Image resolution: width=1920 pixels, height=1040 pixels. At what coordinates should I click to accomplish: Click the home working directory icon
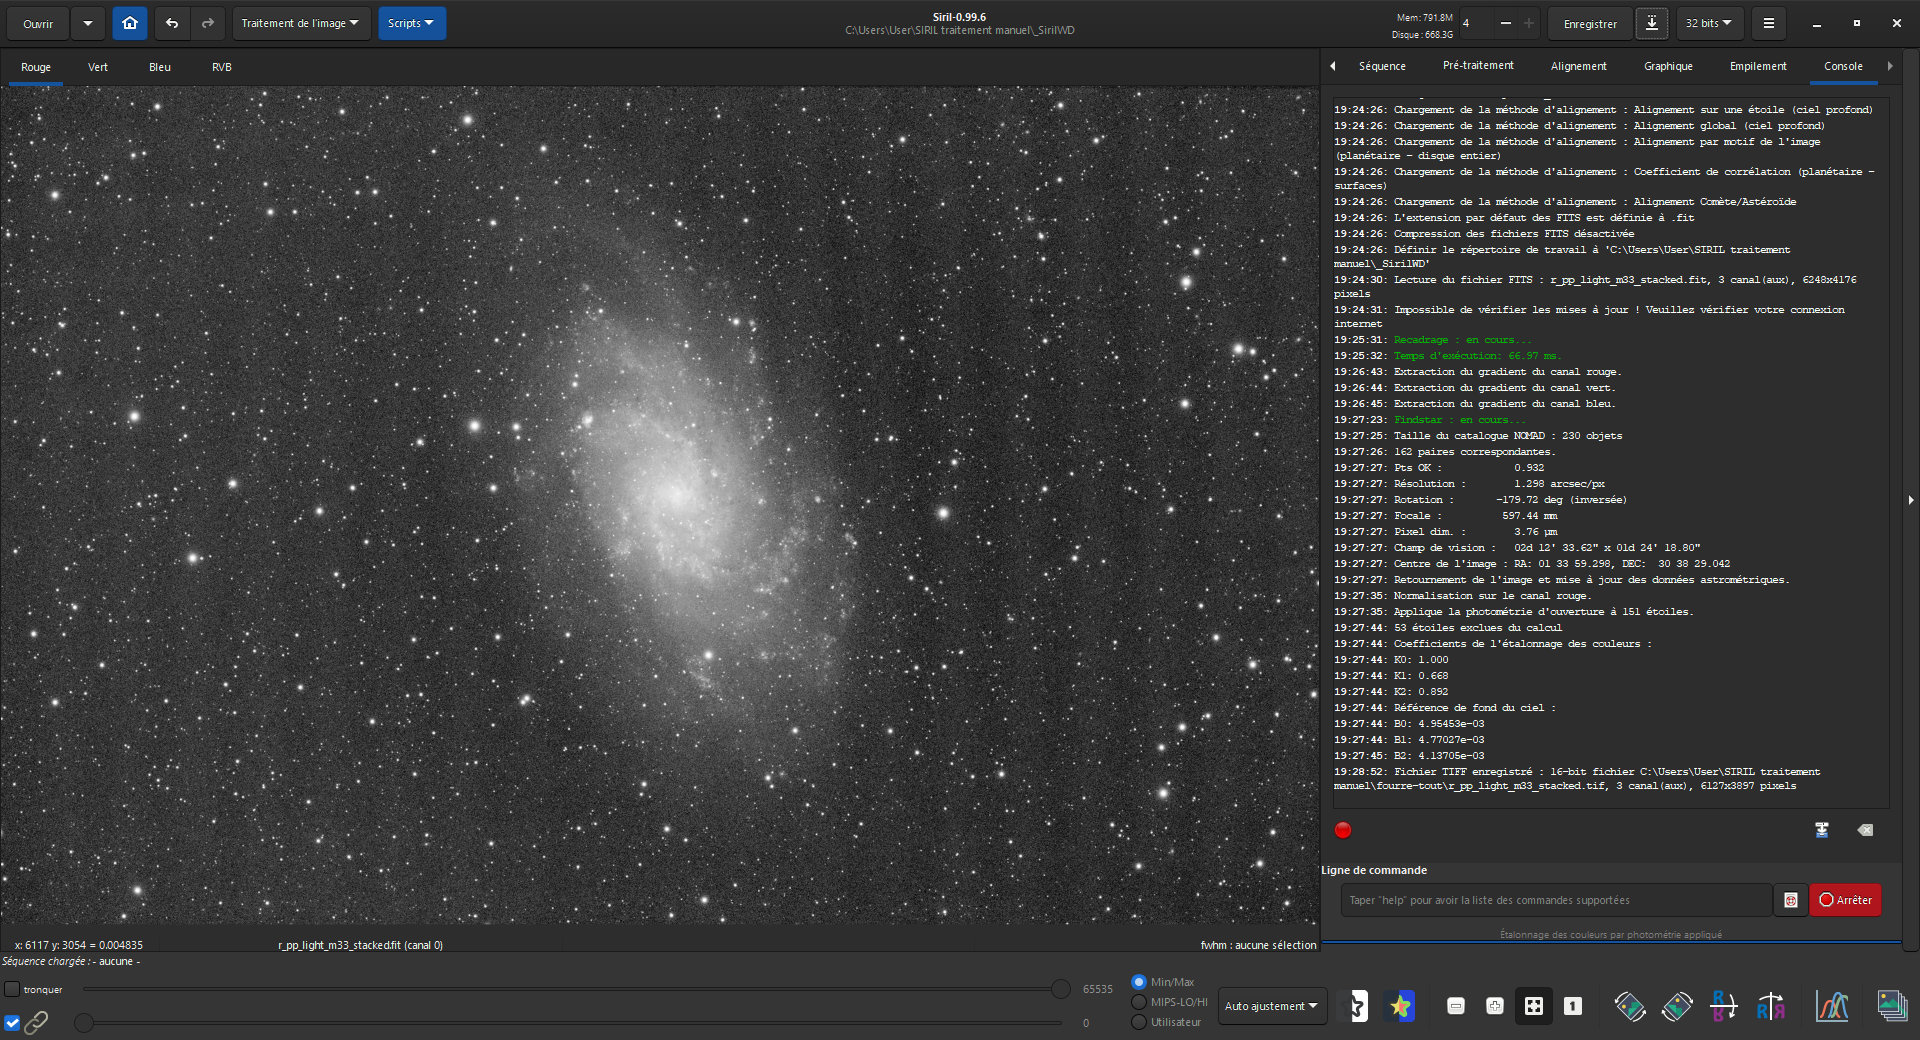click(x=130, y=23)
